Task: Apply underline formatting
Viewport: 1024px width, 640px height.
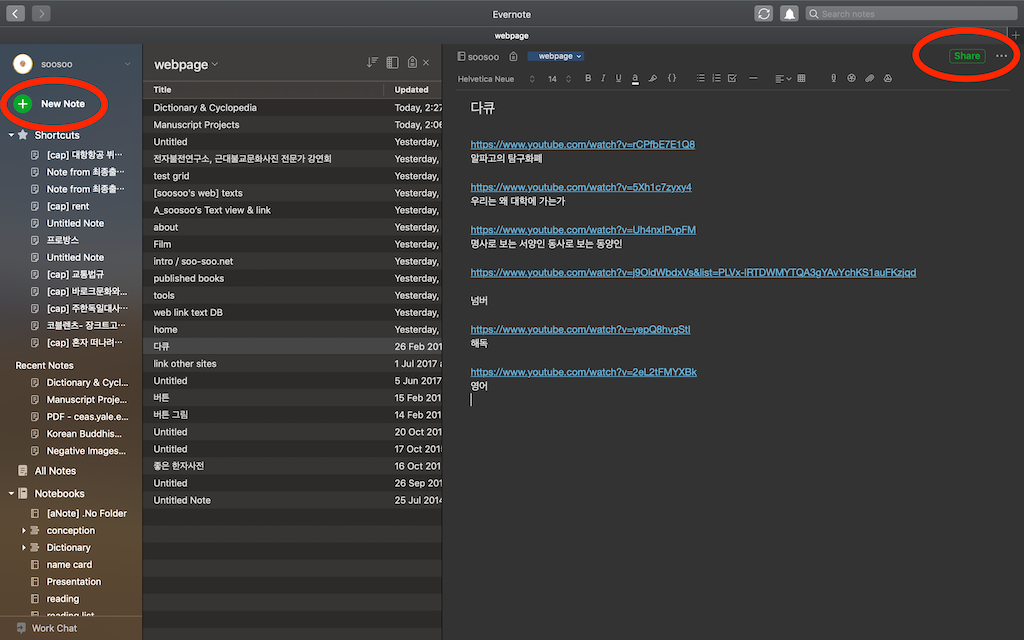Action: click(618, 78)
